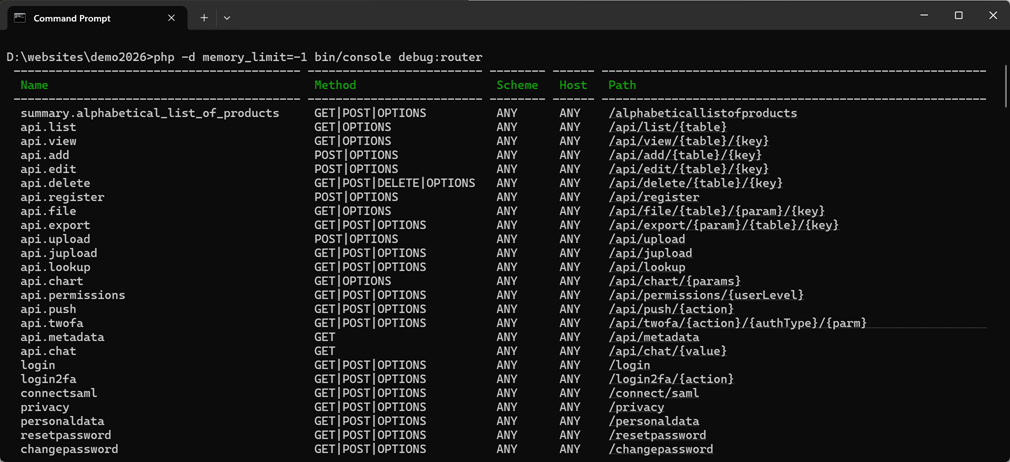The image size is (1010, 462).
Task: Click route name resetpassword
Action: (x=66, y=435)
